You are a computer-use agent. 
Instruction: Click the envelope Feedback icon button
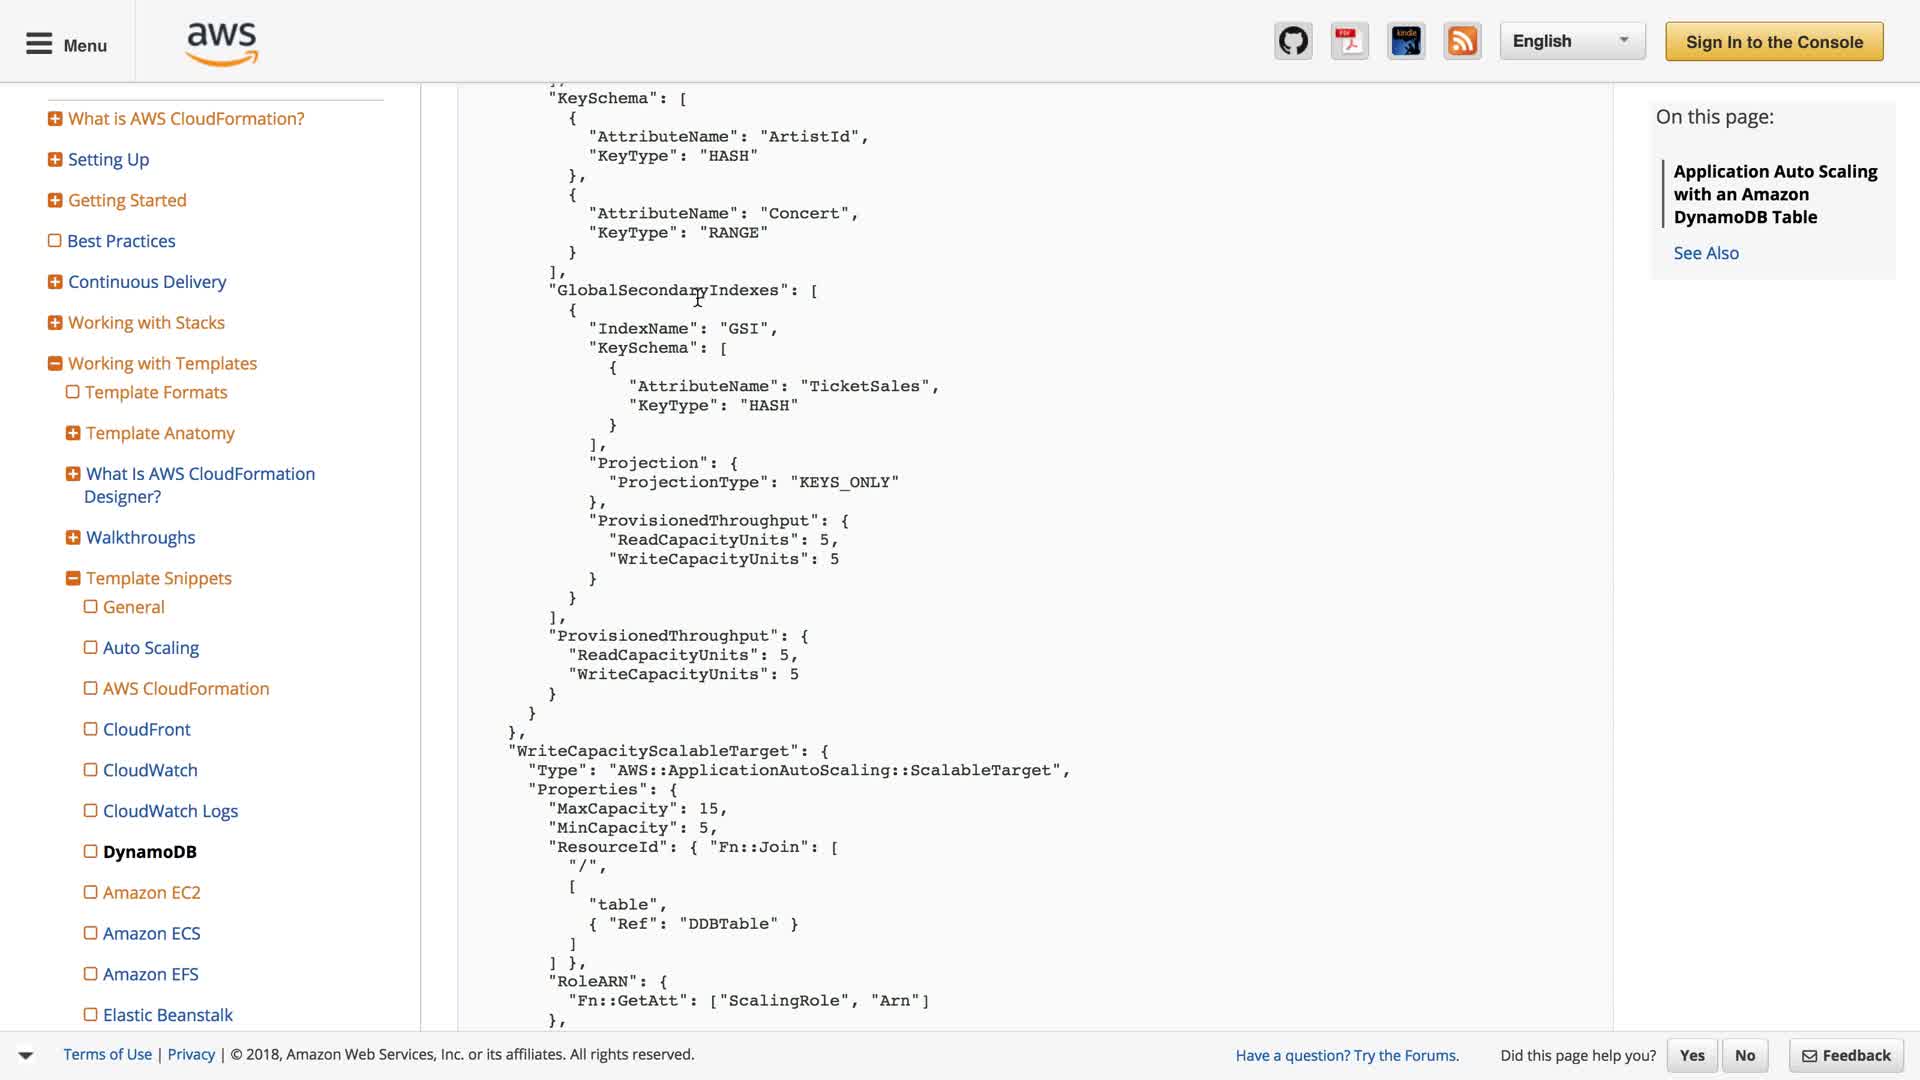click(1846, 1055)
